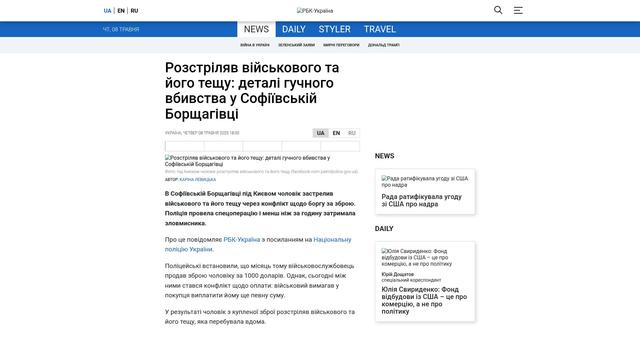The image size is (640, 360).
Task: Open the Юлія Свириденко card thumbnail image
Action: (x=417, y=258)
